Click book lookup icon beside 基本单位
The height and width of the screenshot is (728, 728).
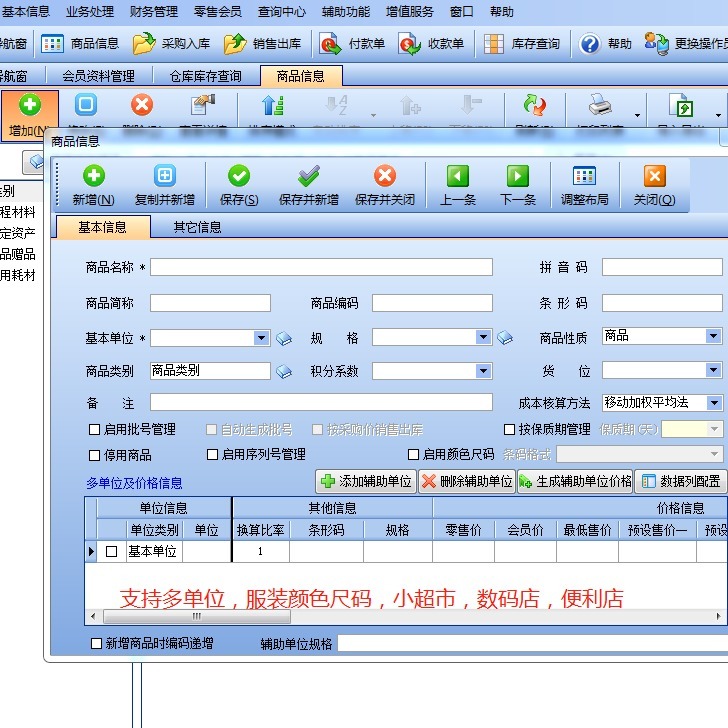284,338
